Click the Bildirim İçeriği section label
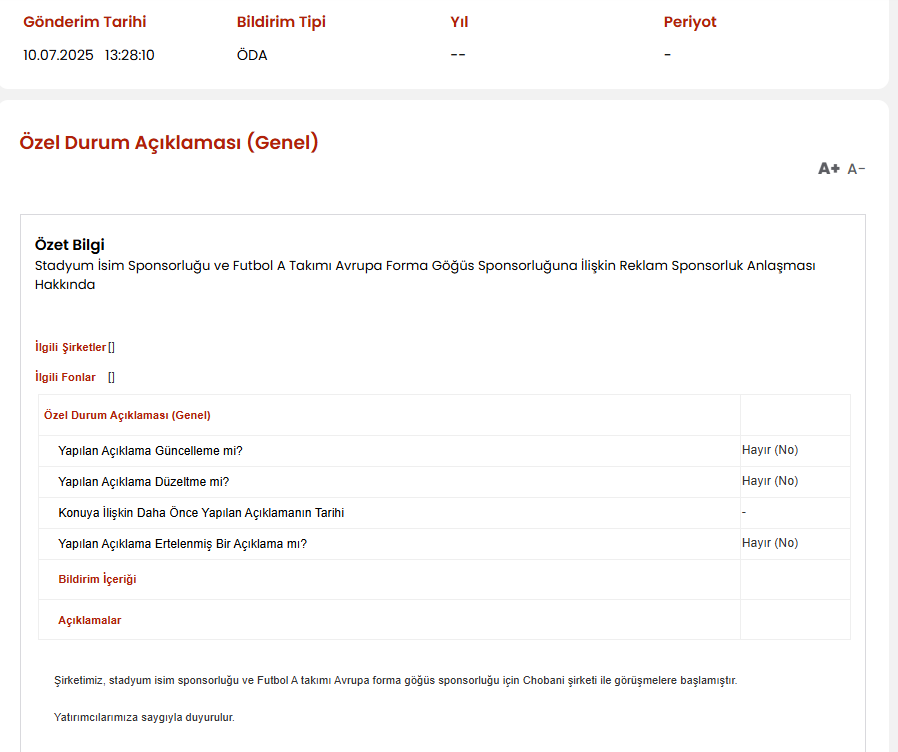Screen dimensions: 898x752 tap(97, 579)
